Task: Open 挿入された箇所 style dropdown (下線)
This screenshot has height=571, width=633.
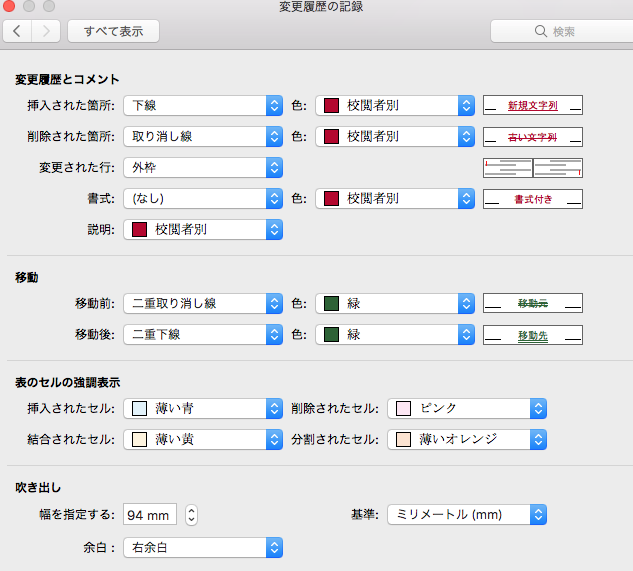Action: [x=203, y=105]
